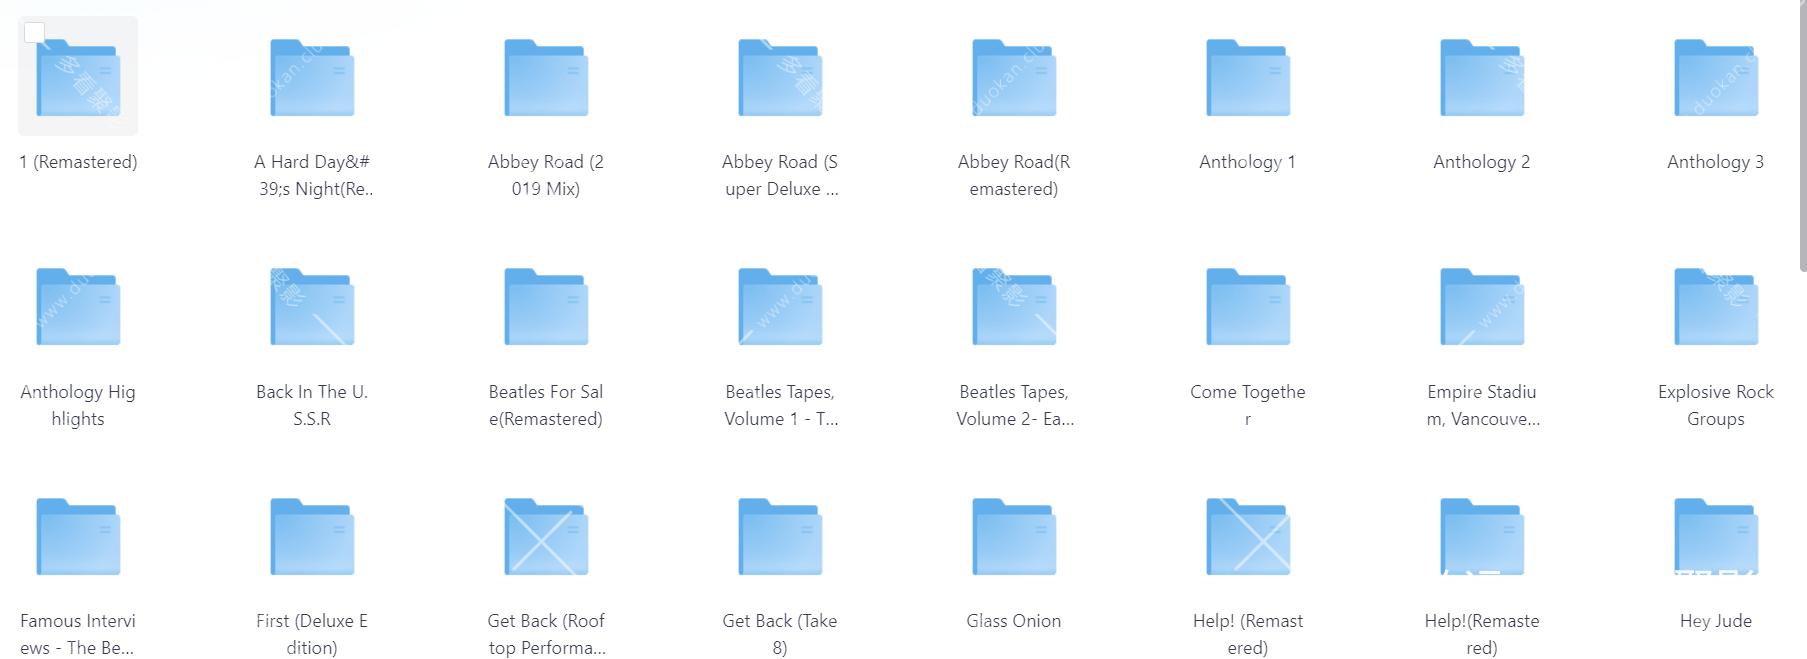Open the Help!(Remastered) folder icon without space
This screenshot has width=1807, height=659.
(1482, 536)
